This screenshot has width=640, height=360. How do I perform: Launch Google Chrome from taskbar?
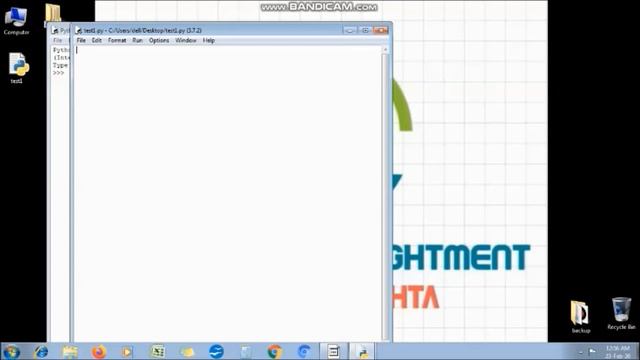(x=275, y=351)
